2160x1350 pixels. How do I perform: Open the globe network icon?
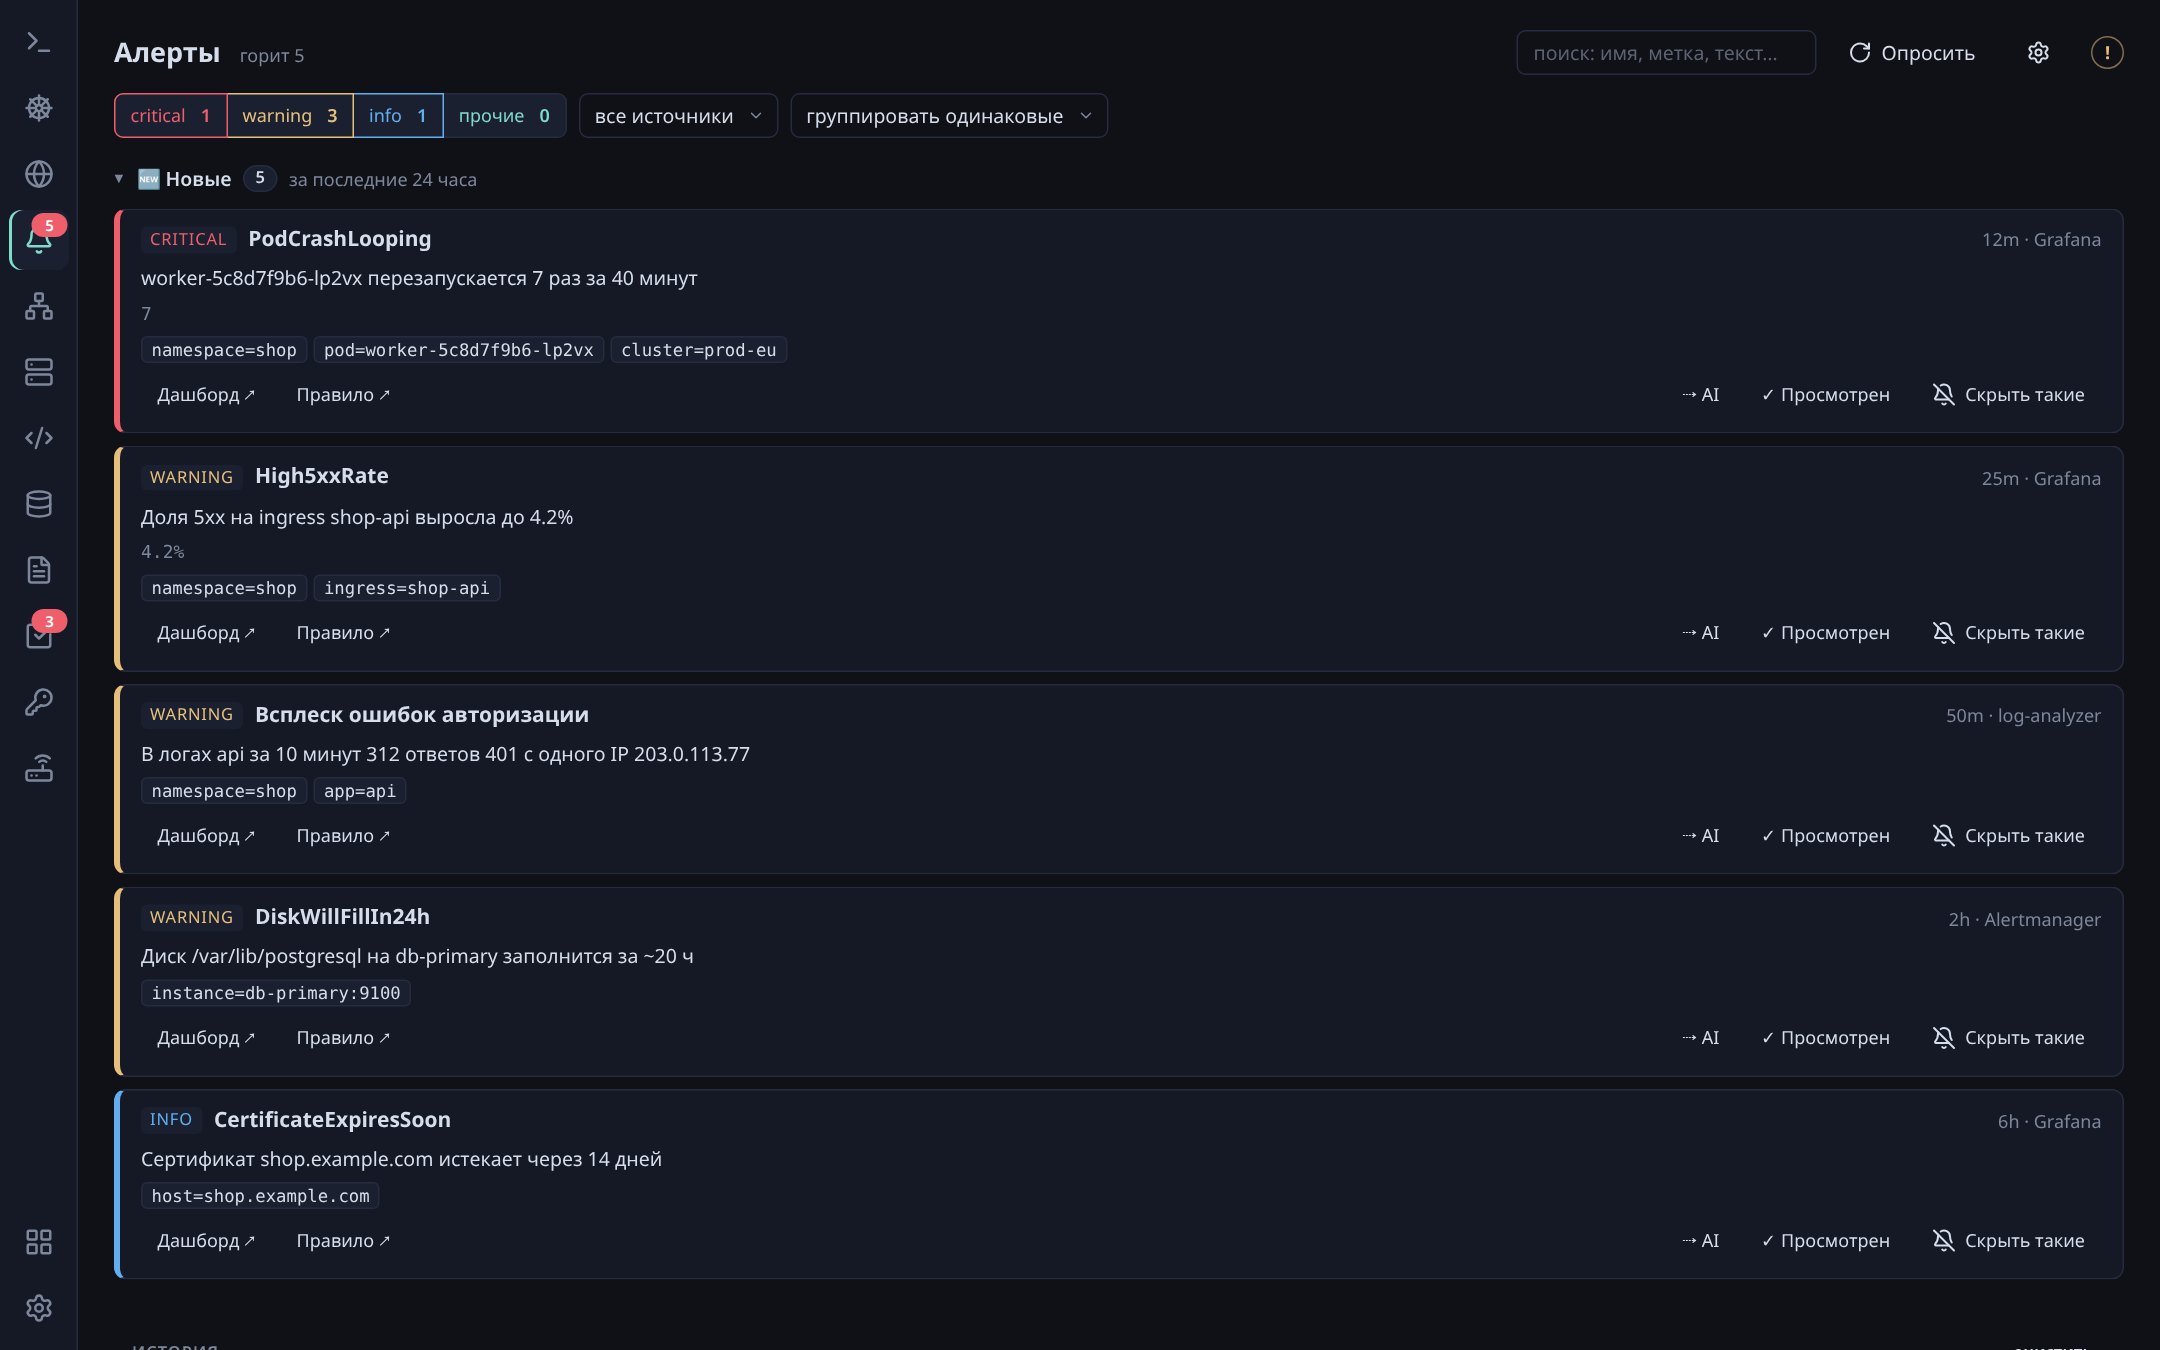click(x=38, y=174)
